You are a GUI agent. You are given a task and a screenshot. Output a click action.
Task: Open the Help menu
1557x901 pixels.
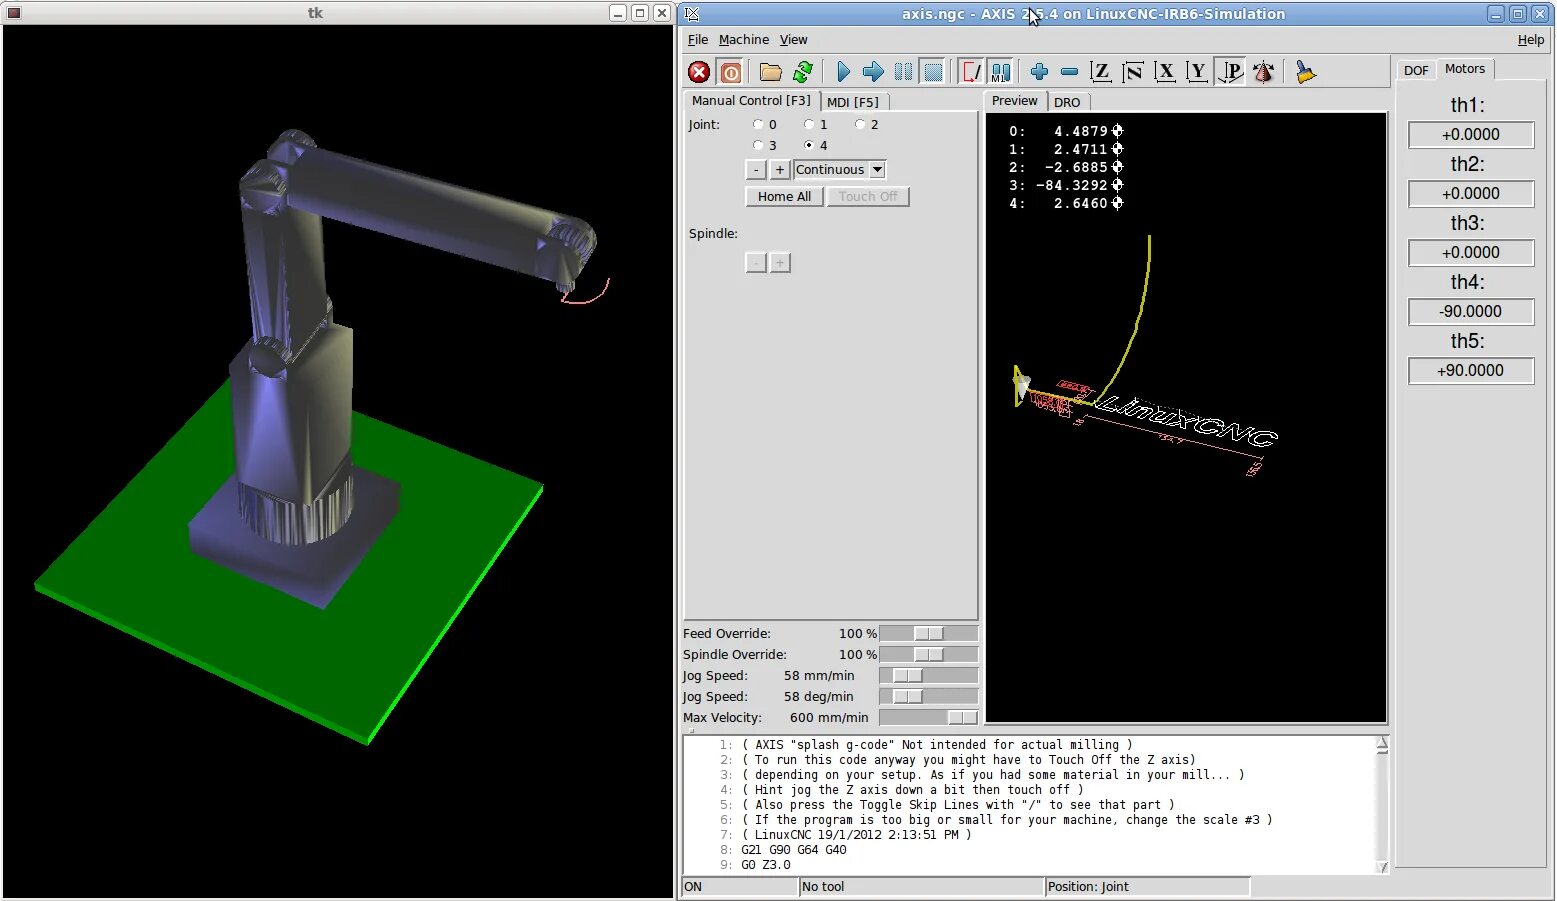tap(1531, 40)
